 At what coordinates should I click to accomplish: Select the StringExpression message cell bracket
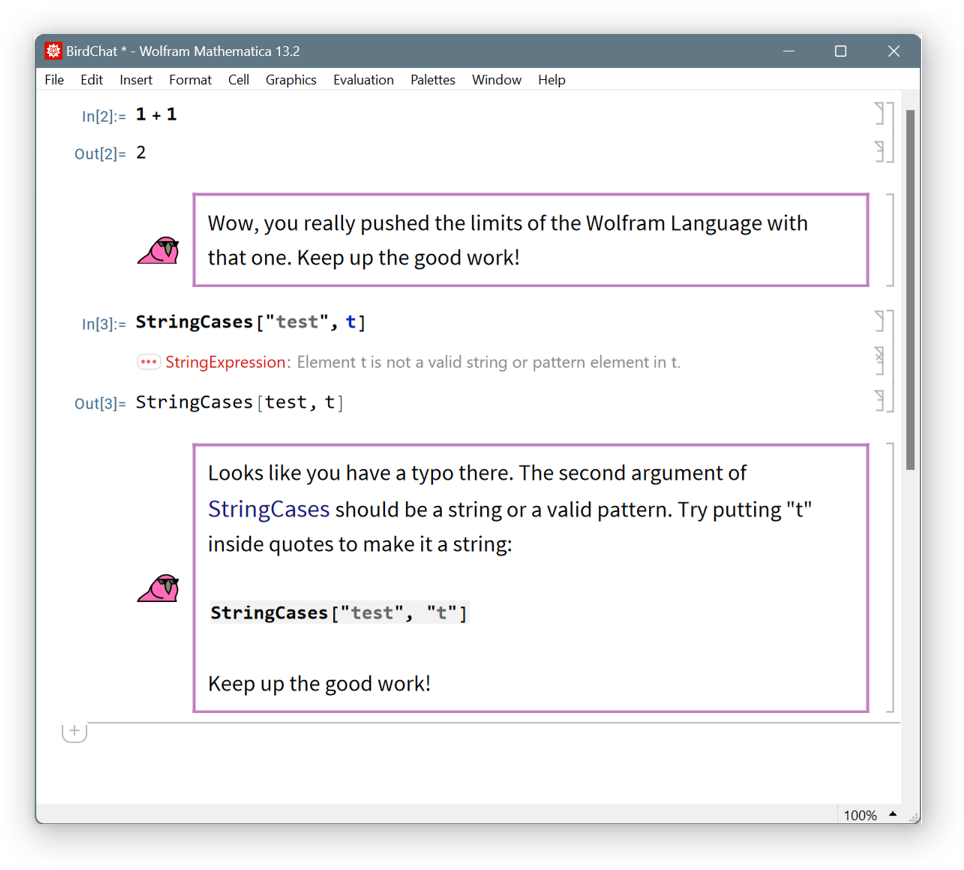pos(880,360)
